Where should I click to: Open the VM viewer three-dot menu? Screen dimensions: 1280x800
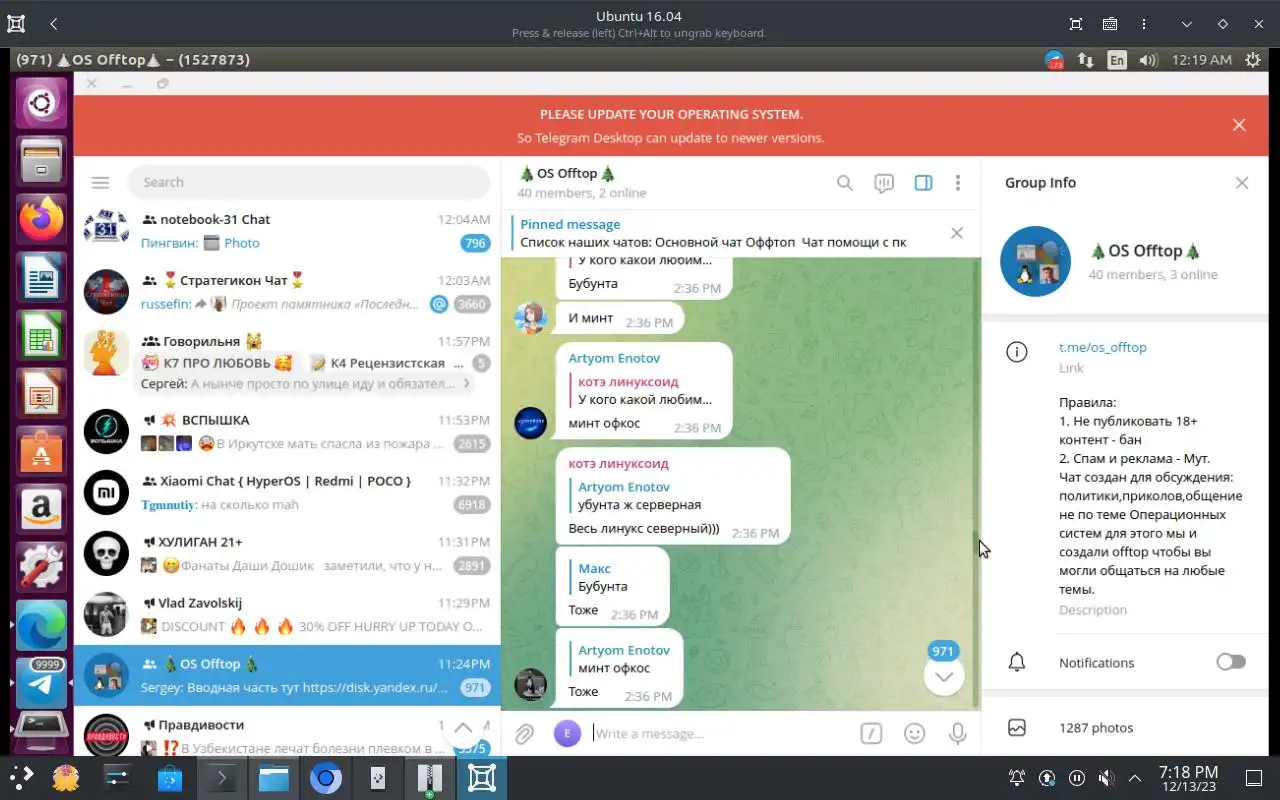pos(1143,24)
